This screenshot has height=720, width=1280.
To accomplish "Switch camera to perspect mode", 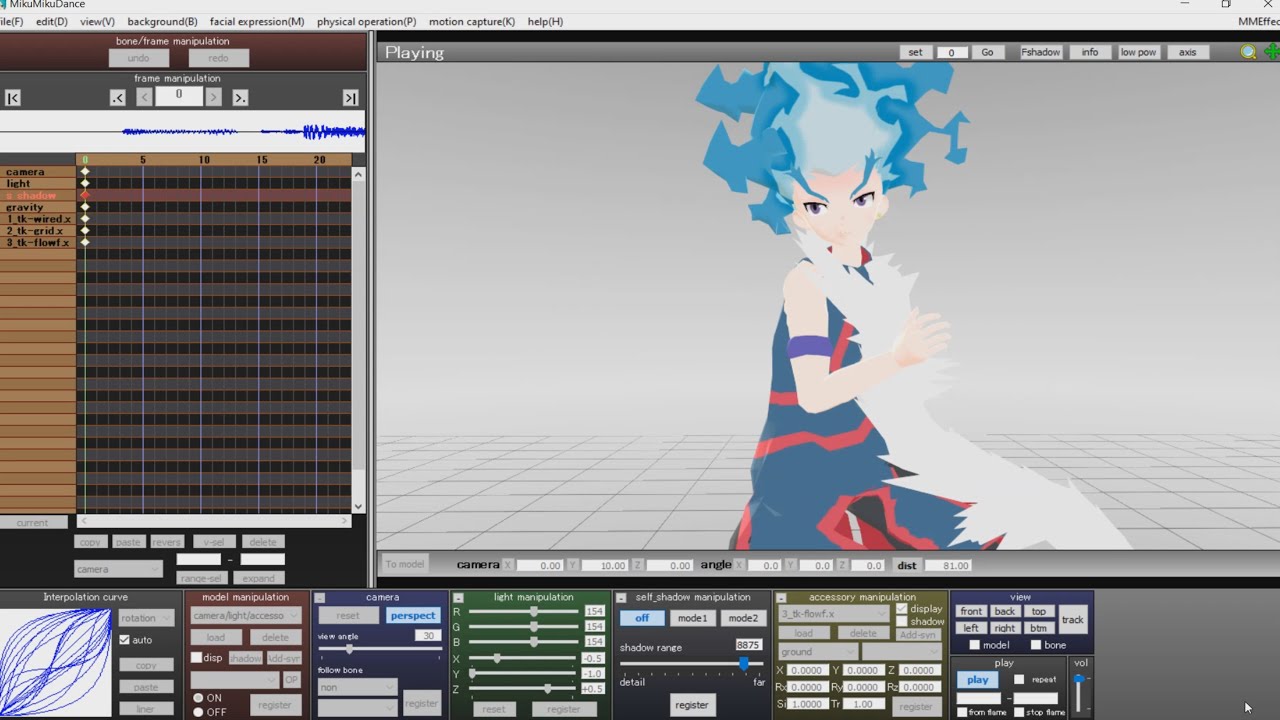I will (x=413, y=616).
